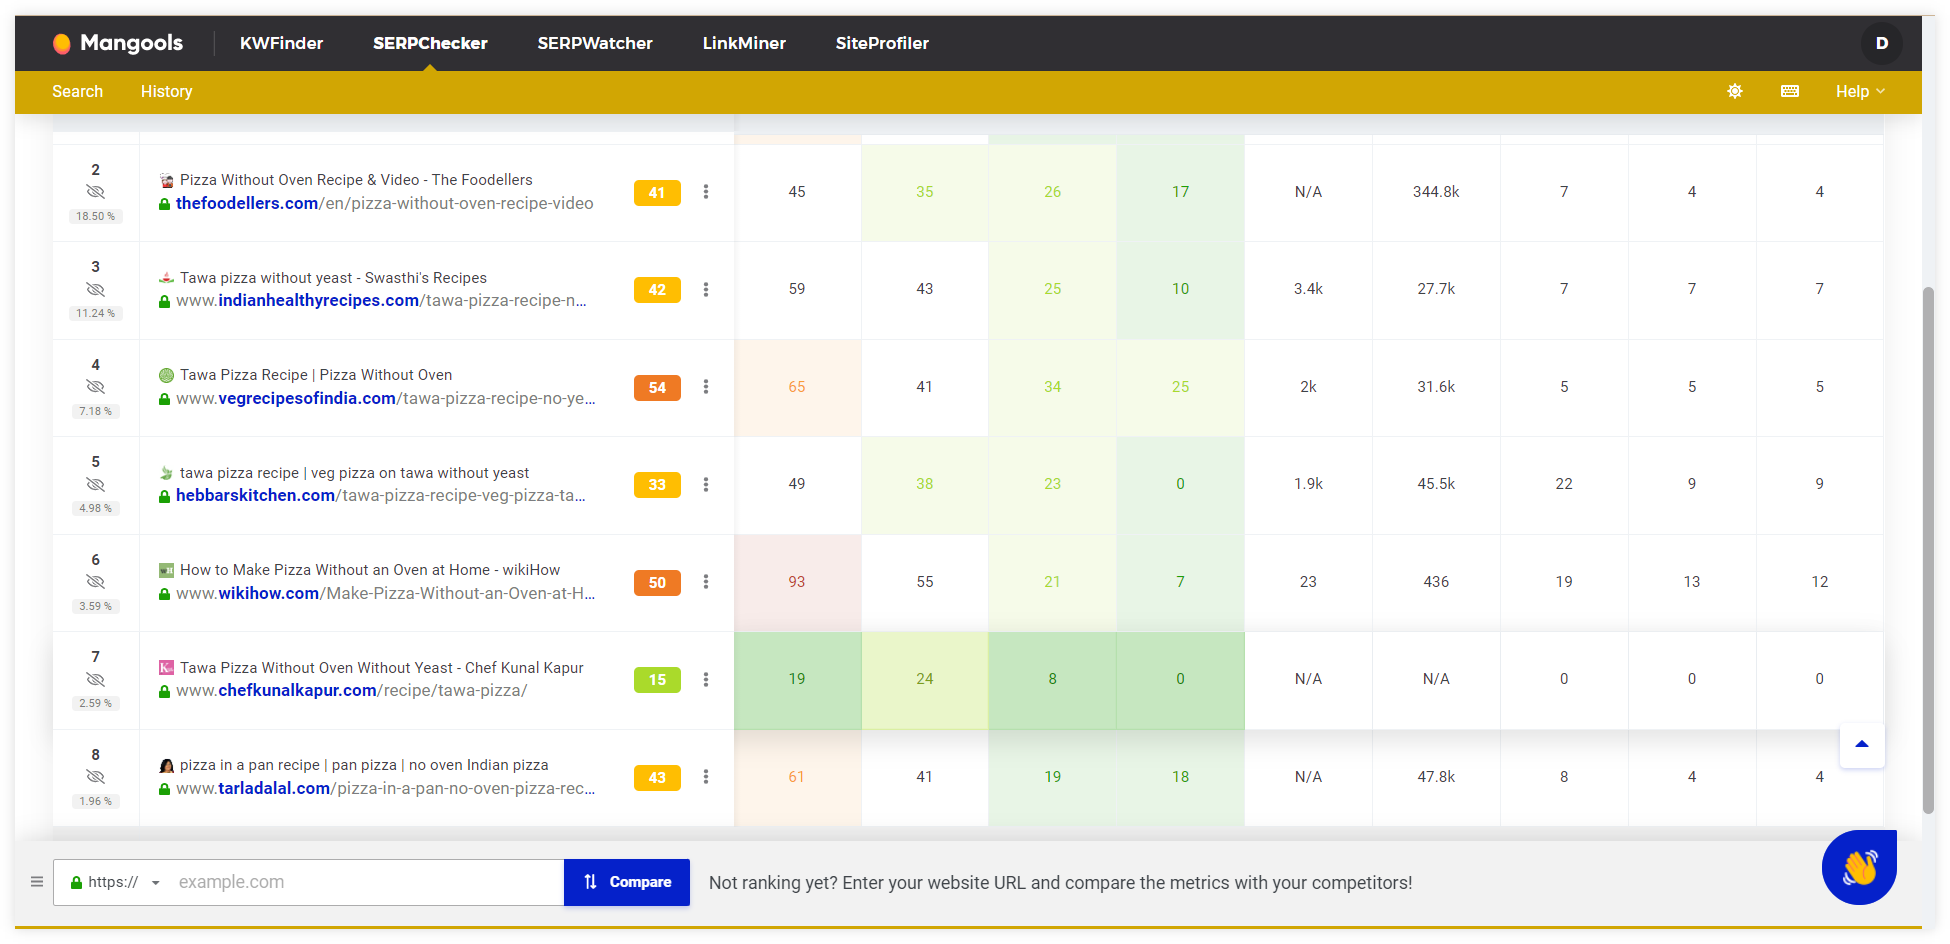
Task: Open the three-dot menu on thefoodellers.com row
Action: click(x=706, y=192)
